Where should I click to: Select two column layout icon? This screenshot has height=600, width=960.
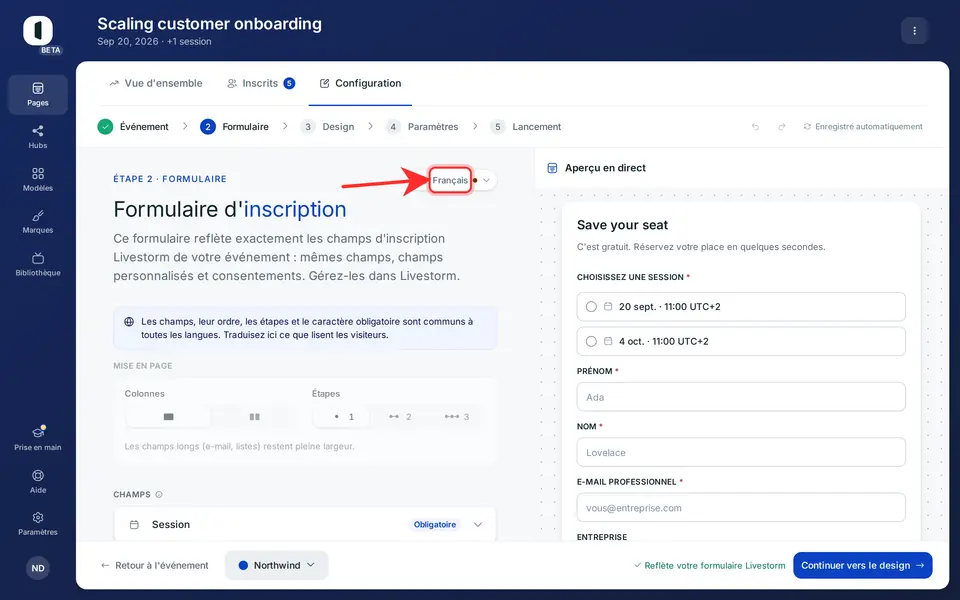coord(255,417)
